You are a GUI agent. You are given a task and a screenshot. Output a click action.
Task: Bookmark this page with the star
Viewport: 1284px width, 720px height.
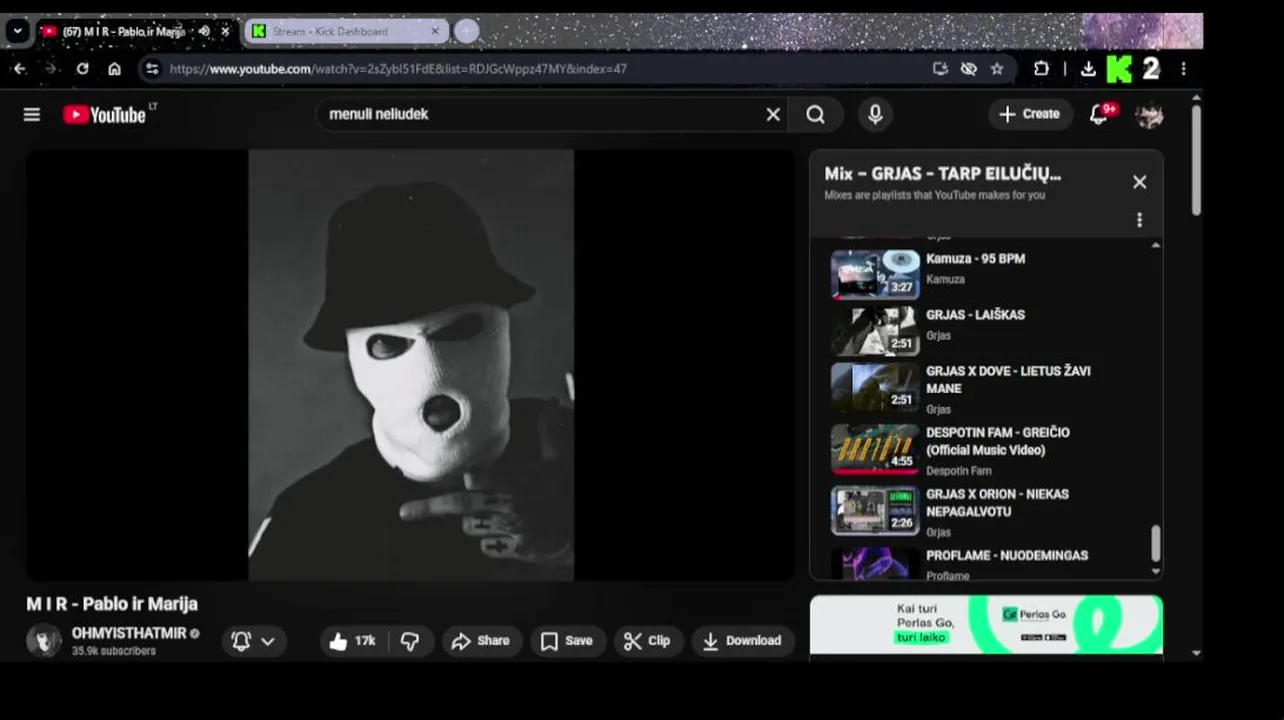(997, 69)
